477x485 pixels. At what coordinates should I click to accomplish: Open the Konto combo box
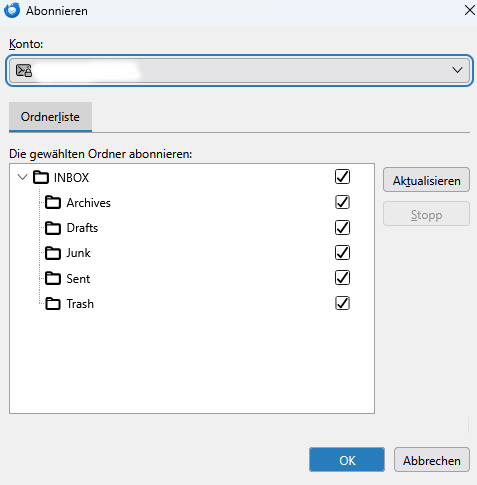[239, 70]
